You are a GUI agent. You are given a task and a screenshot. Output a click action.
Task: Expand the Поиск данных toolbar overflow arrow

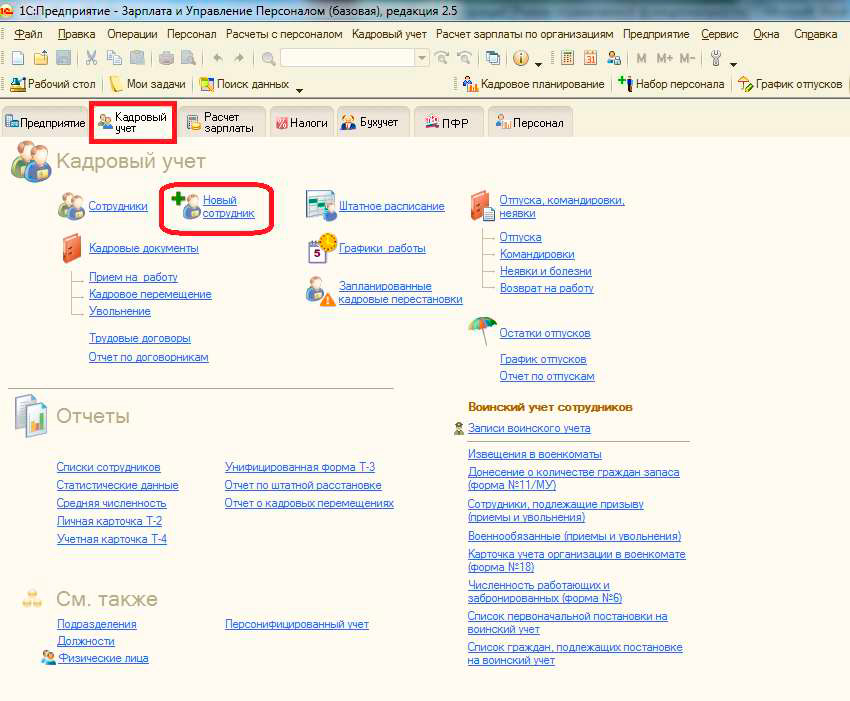point(299,90)
